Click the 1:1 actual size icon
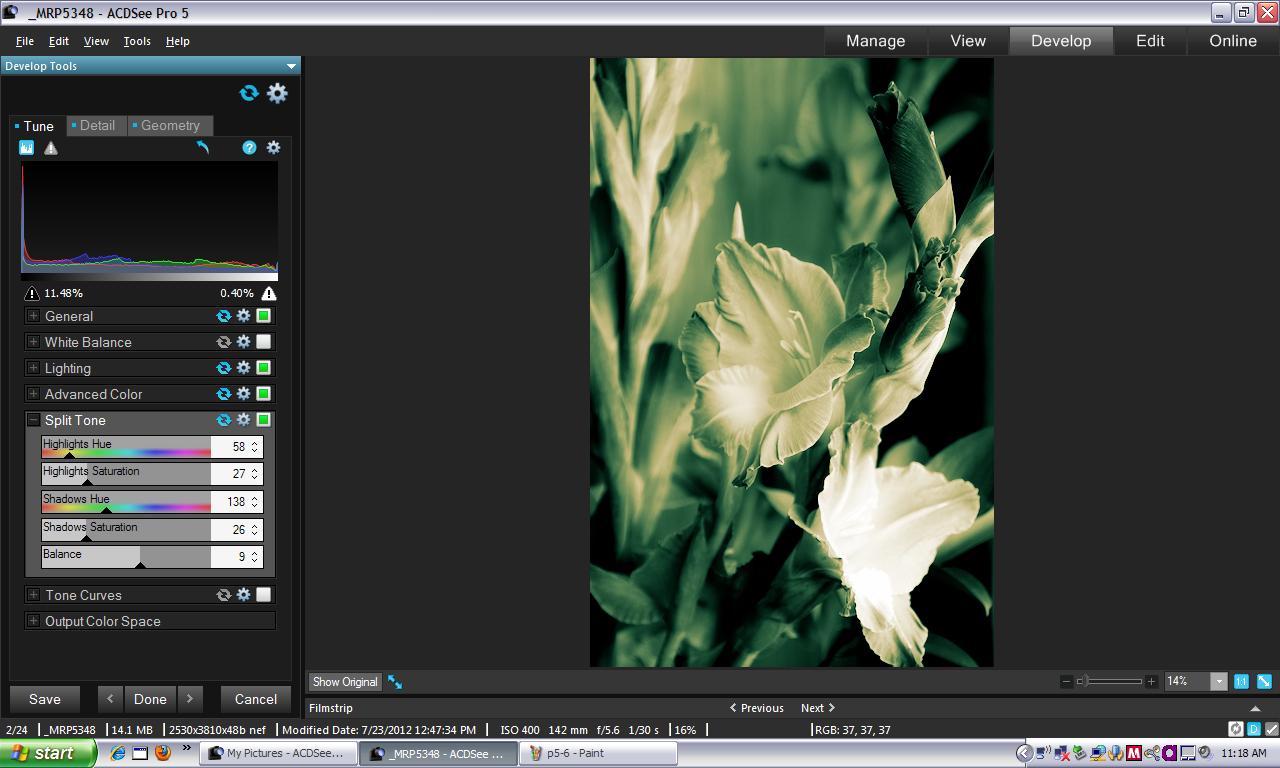 tap(1241, 681)
